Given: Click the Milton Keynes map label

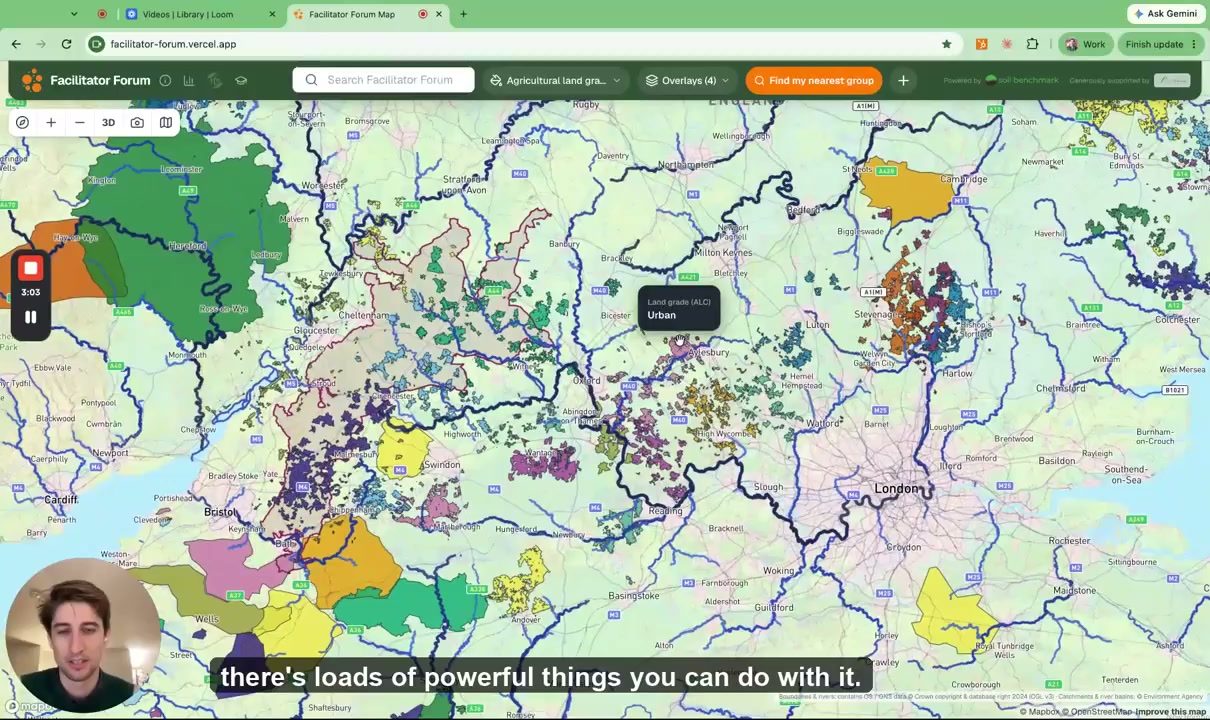Looking at the screenshot, I should coord(723,252).
